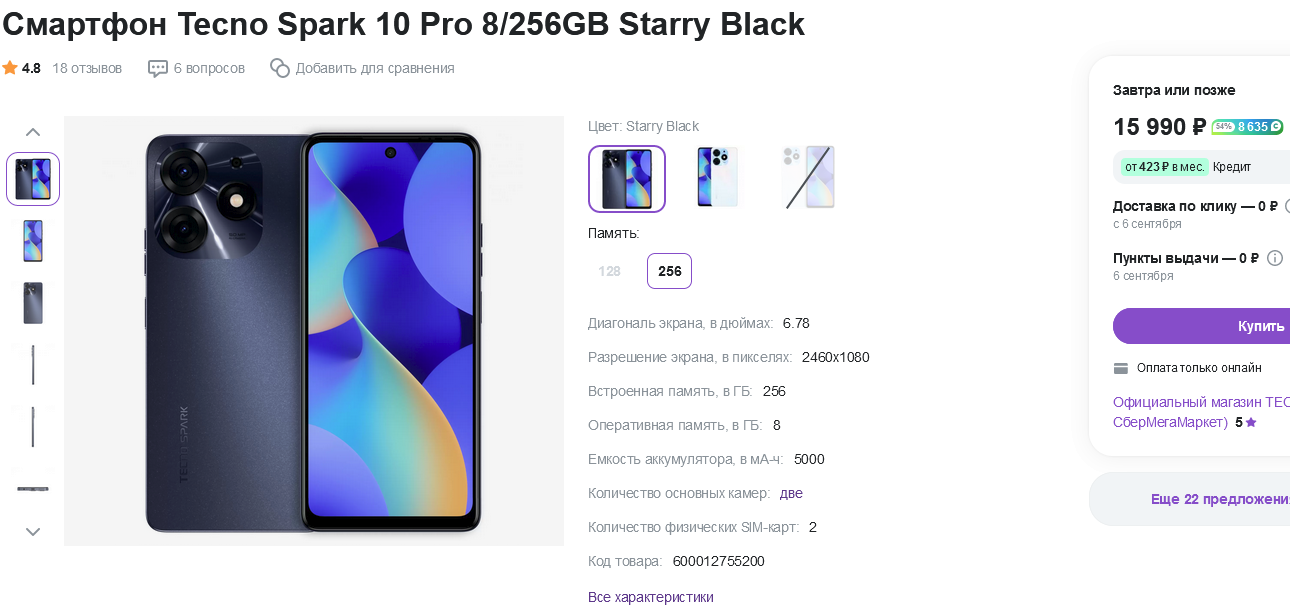1290x606 pixels.
Task: Click info icon beside Пункты выдачи
Action: coord(1275,258)
